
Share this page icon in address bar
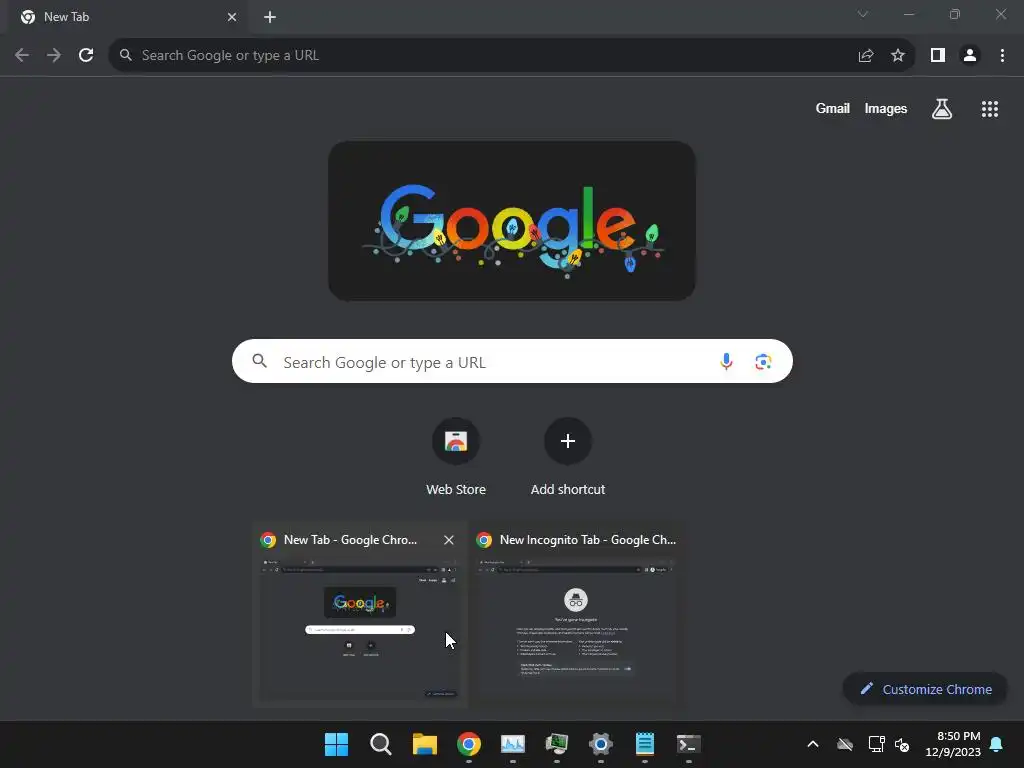(x=866, y=56)
